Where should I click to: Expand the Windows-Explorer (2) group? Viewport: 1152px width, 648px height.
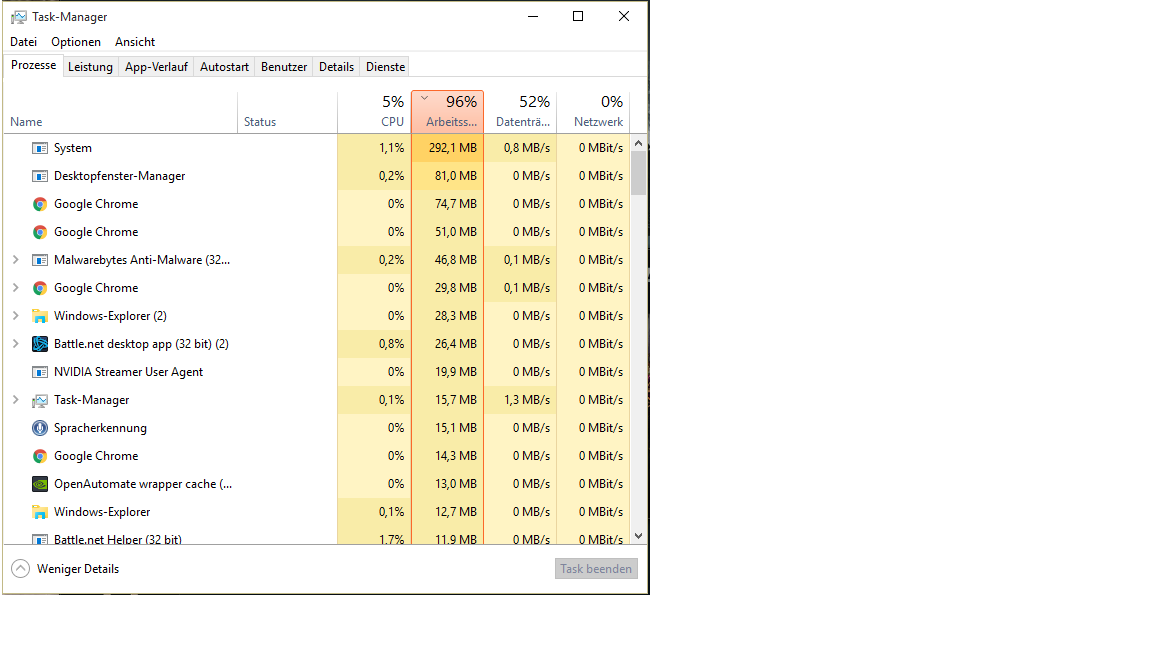tap(15, 315)
